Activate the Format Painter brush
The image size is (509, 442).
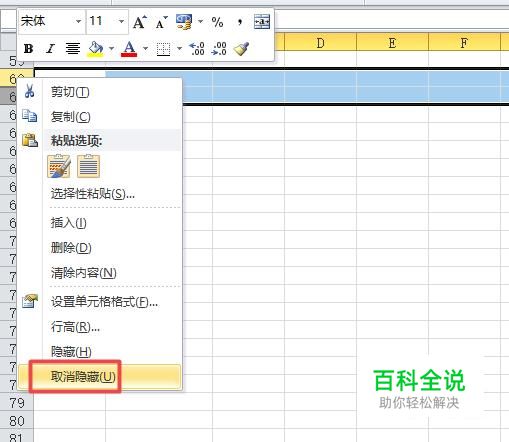pyautogui.click(x=241, y=49)
